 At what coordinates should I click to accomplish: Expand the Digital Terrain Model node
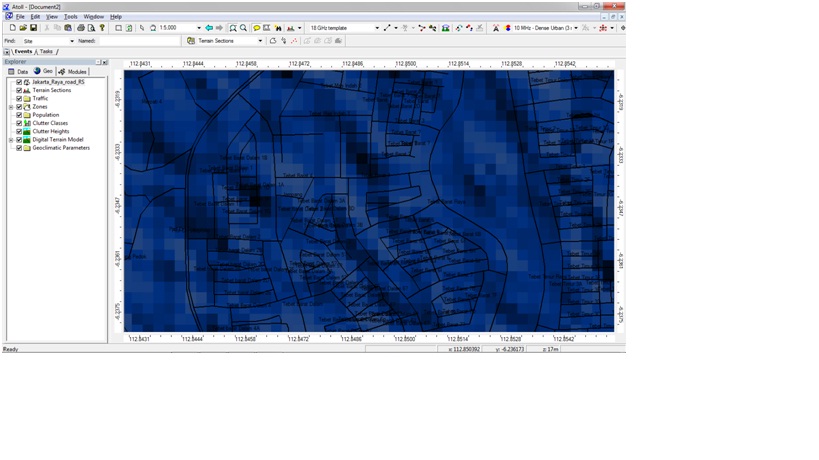11,140
